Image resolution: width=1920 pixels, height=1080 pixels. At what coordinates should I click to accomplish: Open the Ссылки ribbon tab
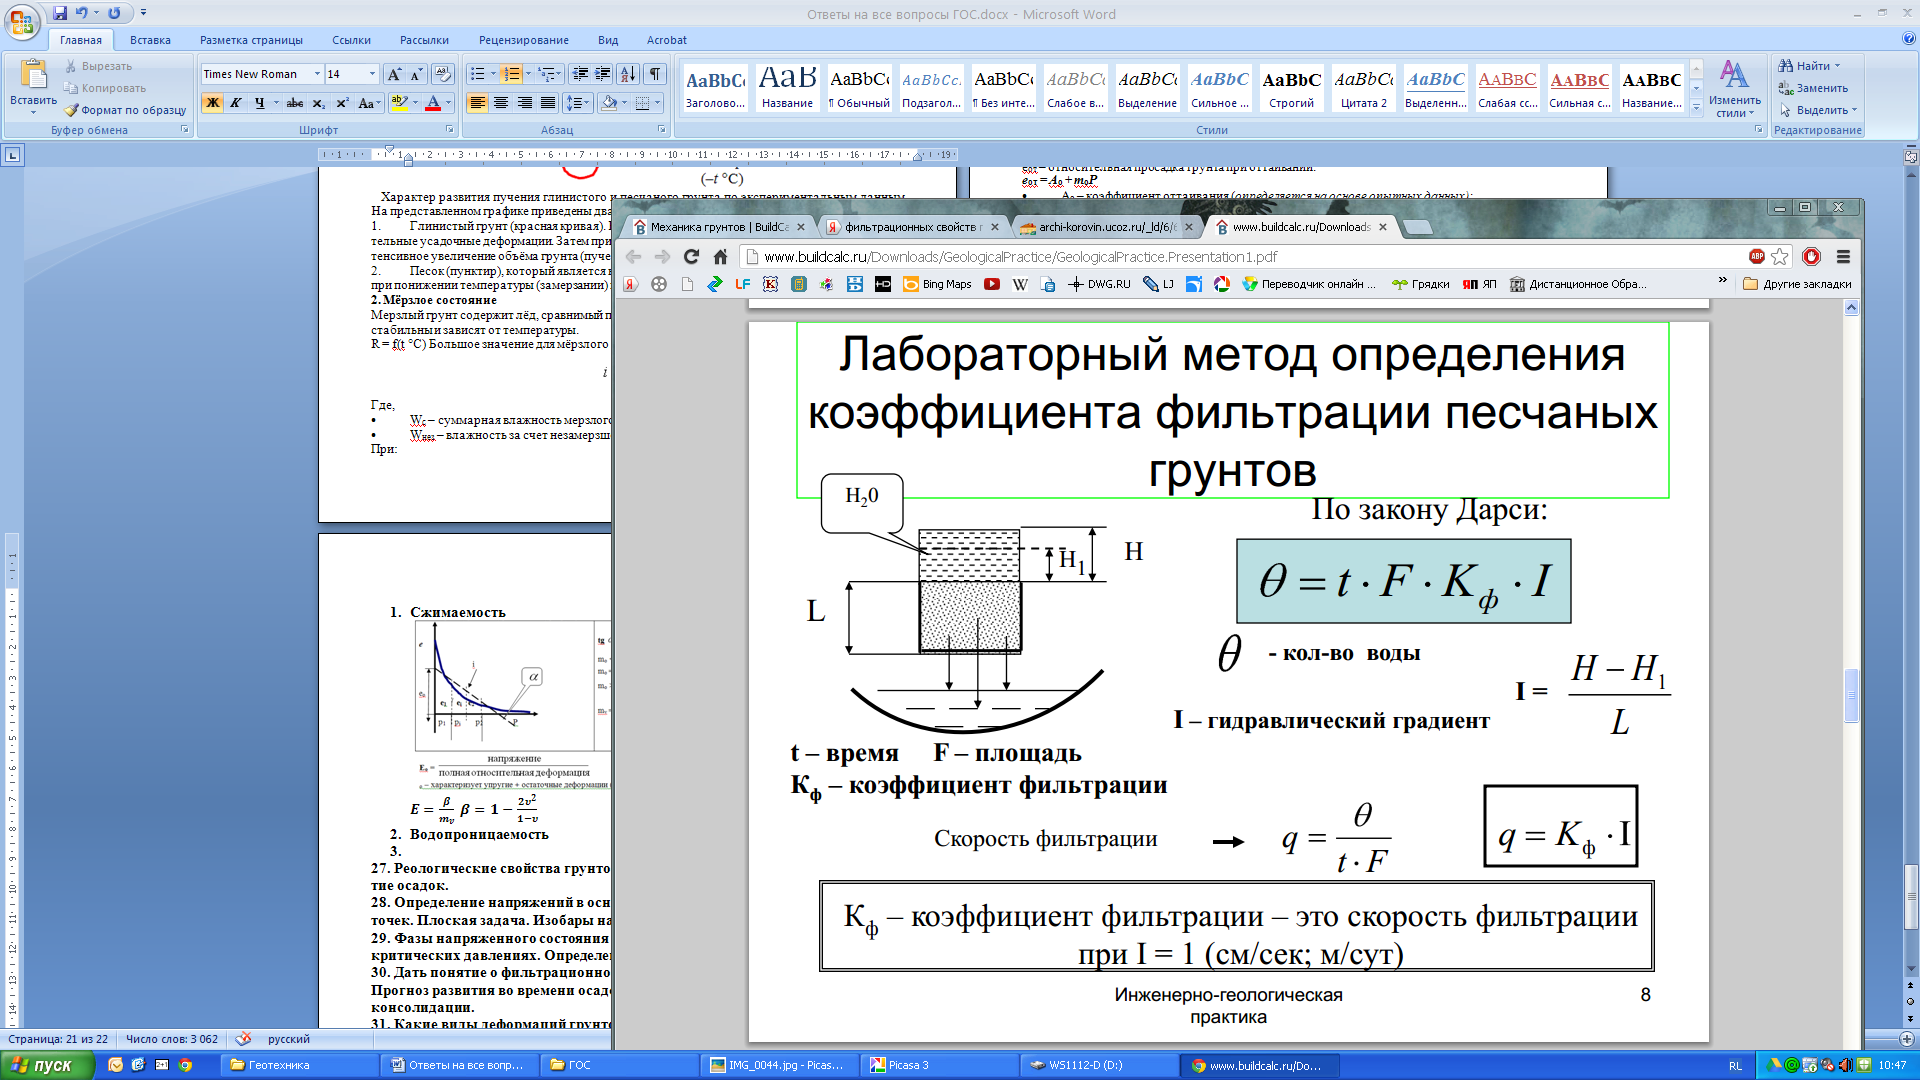coord(351,40)
